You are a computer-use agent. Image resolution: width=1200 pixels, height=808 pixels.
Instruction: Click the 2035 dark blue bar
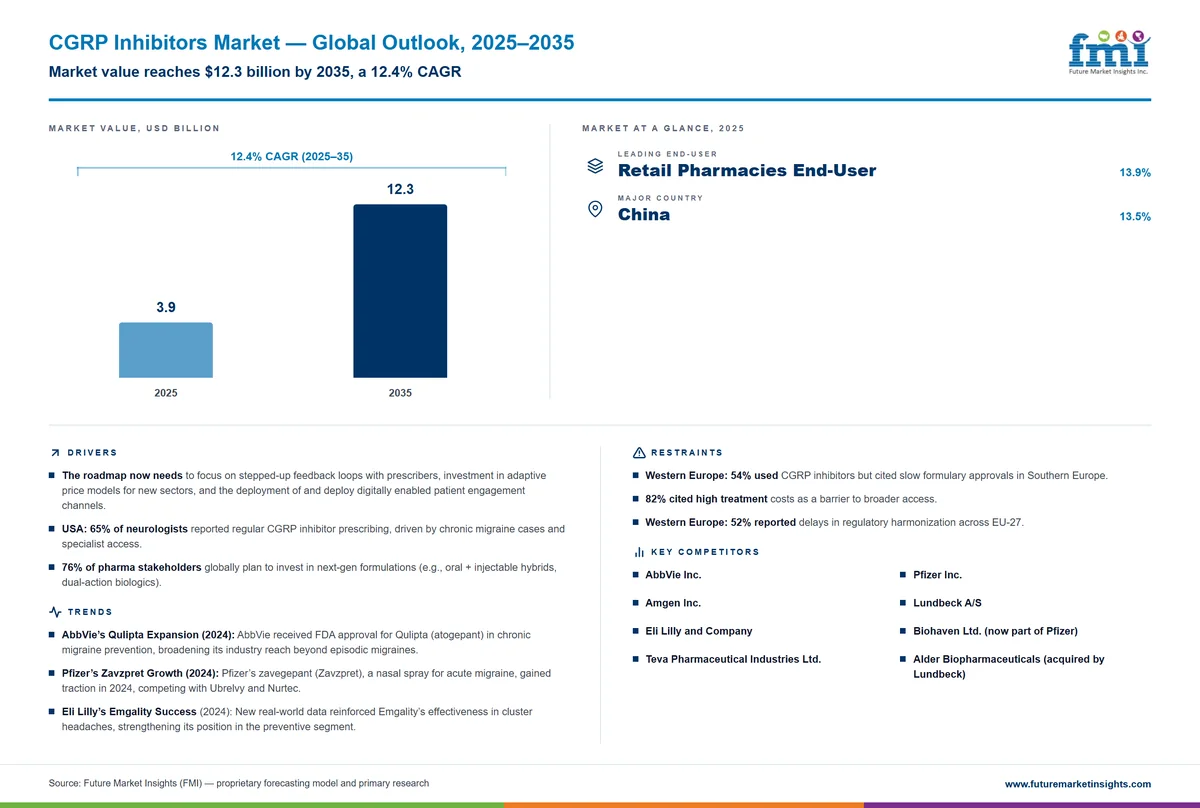pyautogui.click(x=400, y=291)
